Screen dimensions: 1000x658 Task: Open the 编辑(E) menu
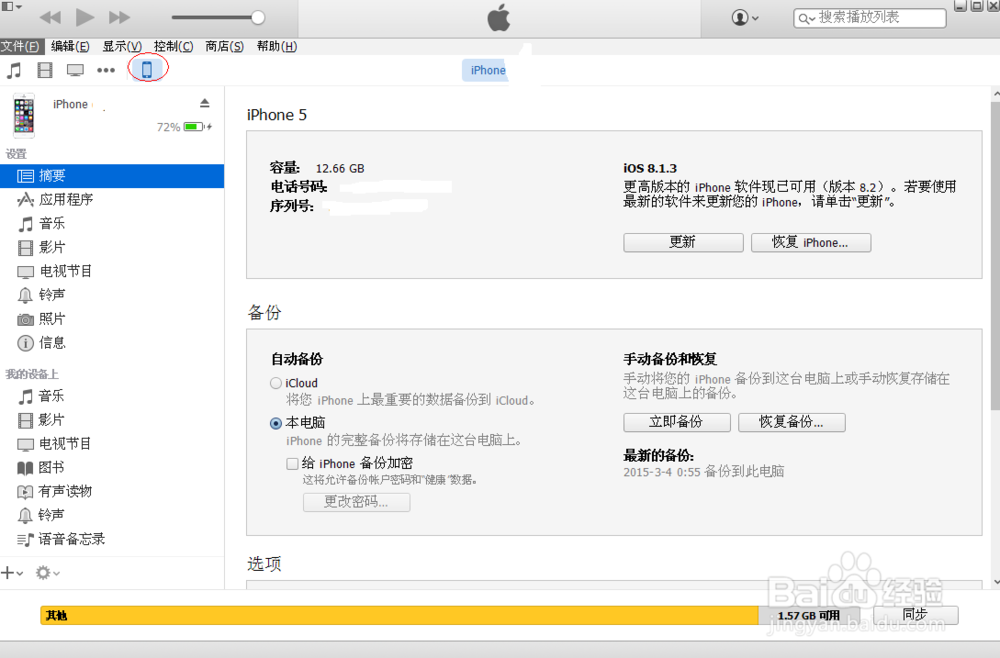[x=70, y=46]
